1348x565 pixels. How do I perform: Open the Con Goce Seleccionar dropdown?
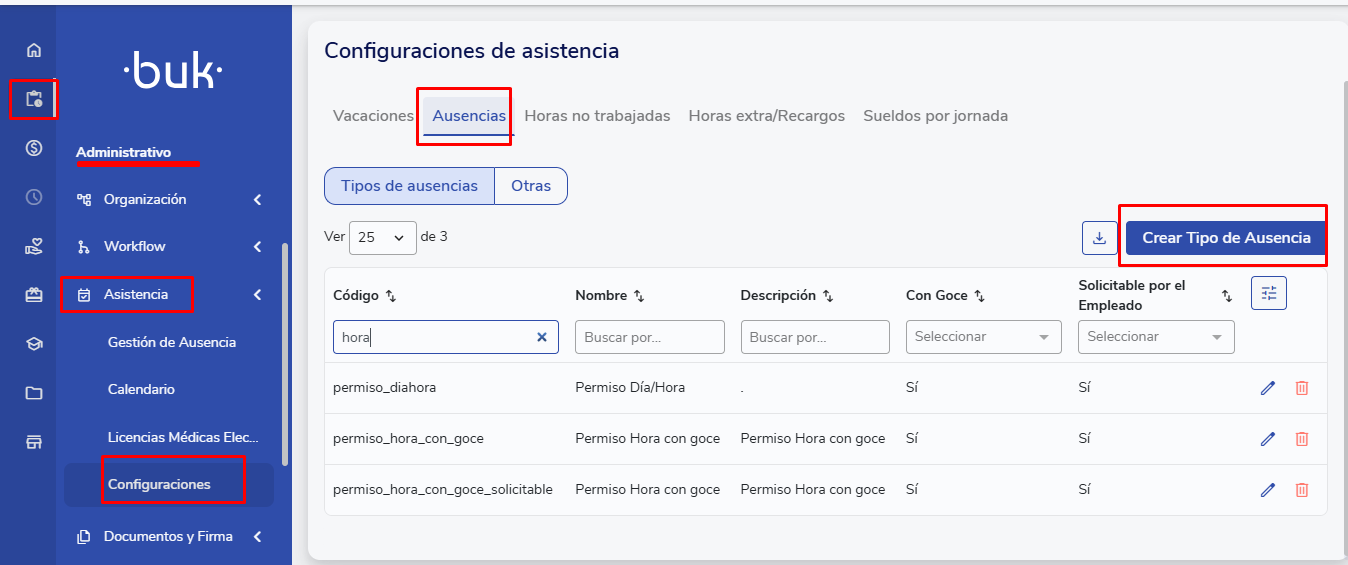click(x=983, y=337)
